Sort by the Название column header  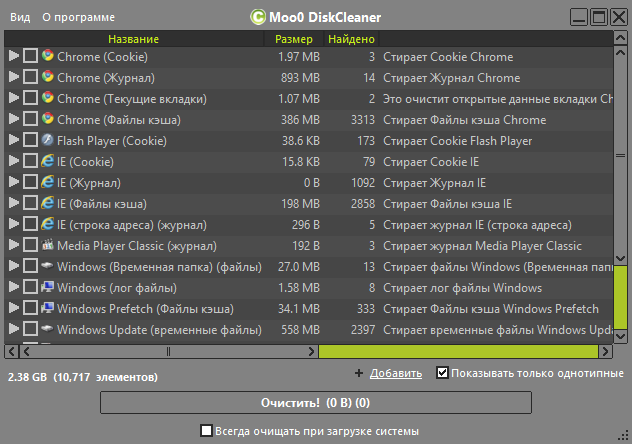click(x=134, y=39)
